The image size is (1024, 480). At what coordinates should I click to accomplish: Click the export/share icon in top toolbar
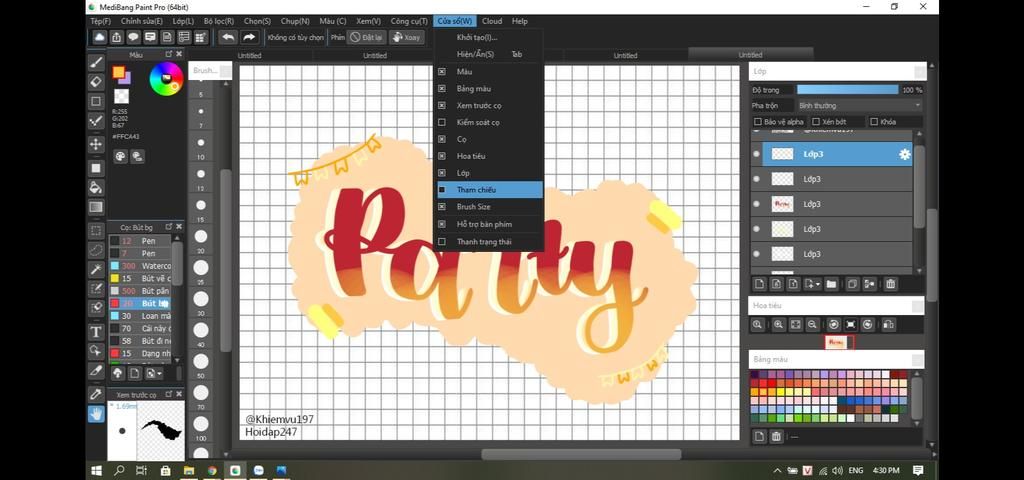(116, 37)
